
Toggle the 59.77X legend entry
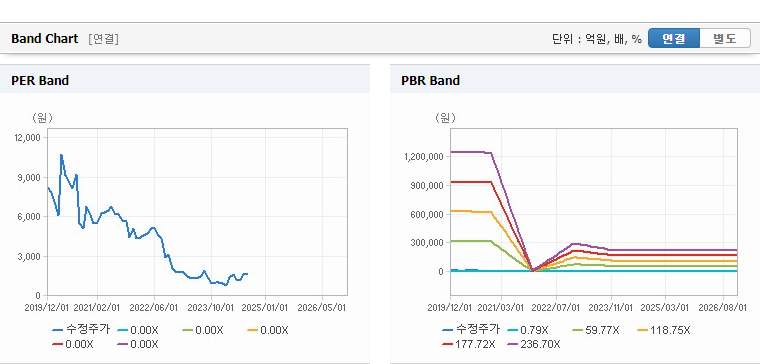click(x=596, y=330)
